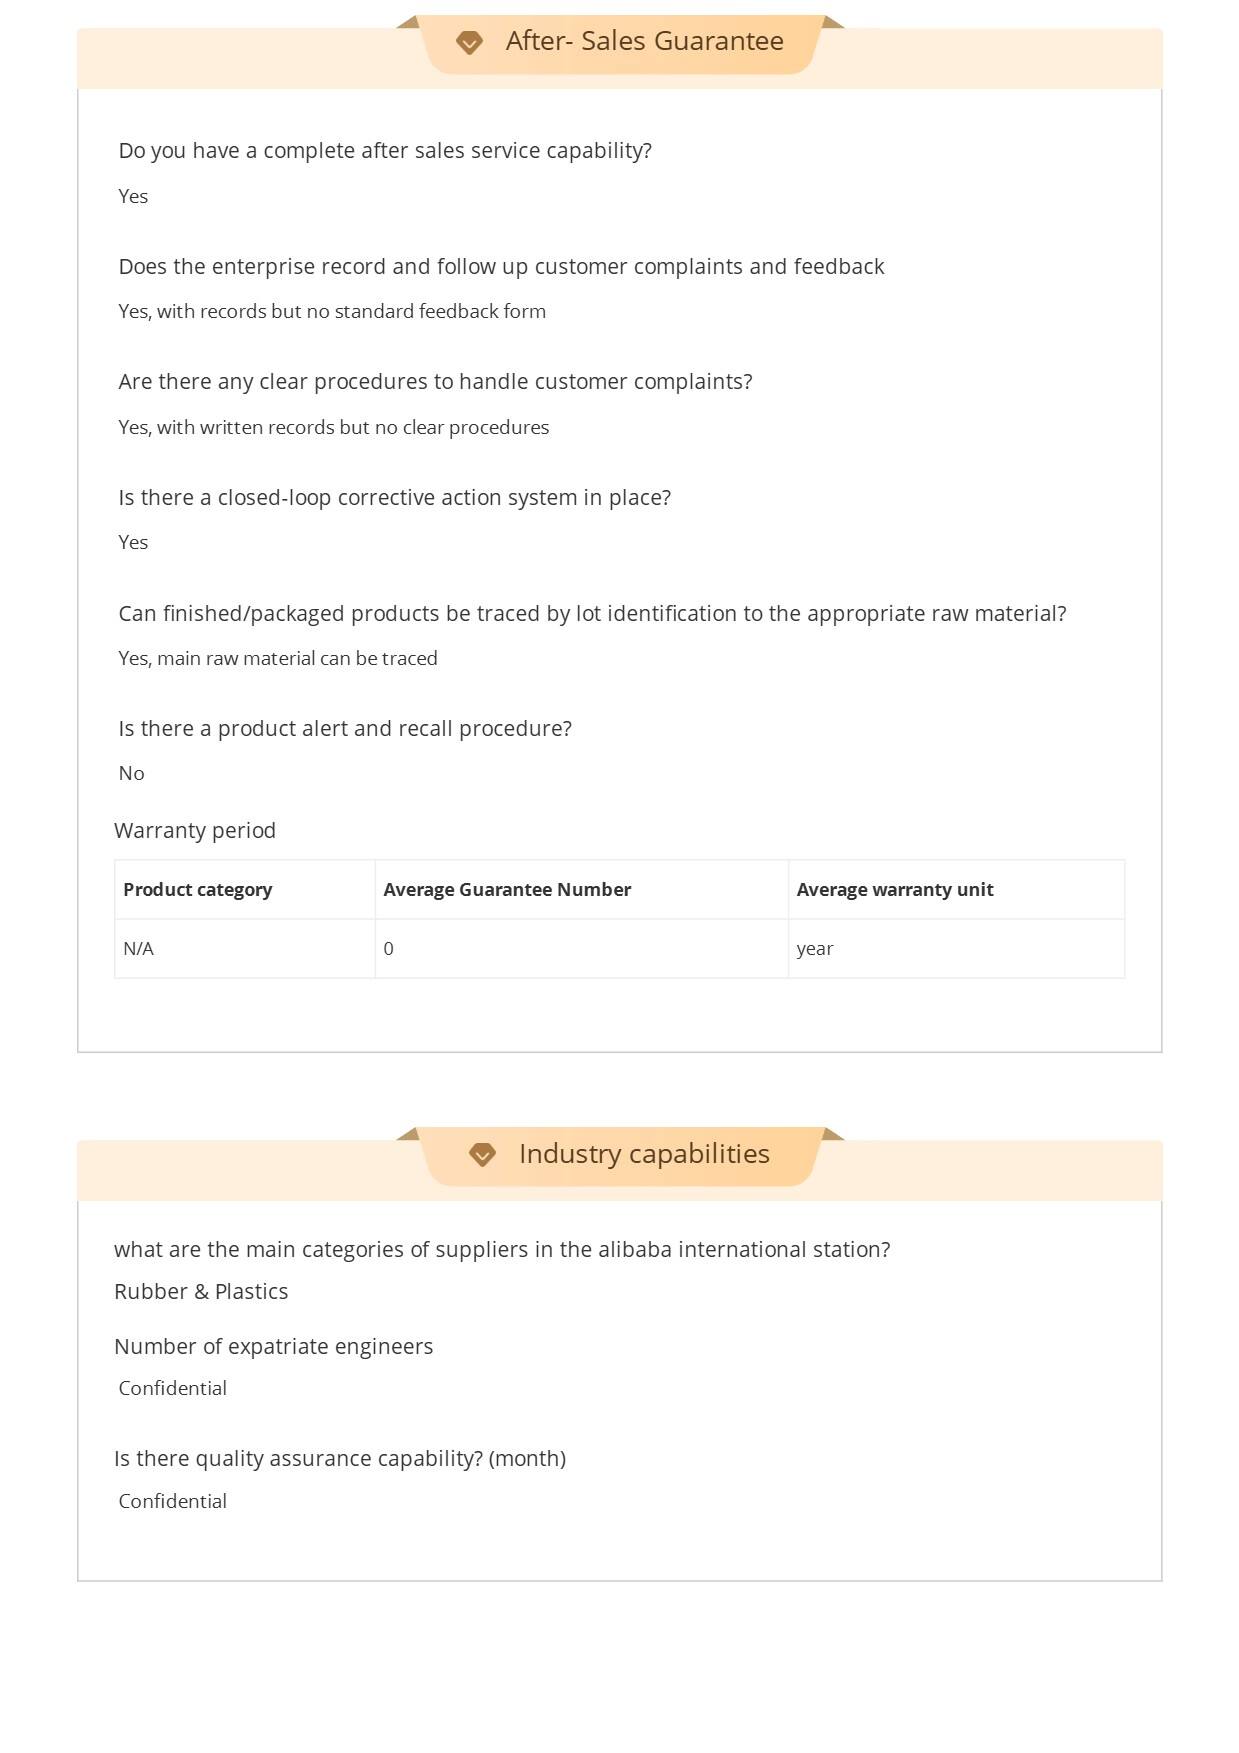Click the warranty unit cell showing year
The height and width of the screenshot is (1753, 1239).
point(815,949)
